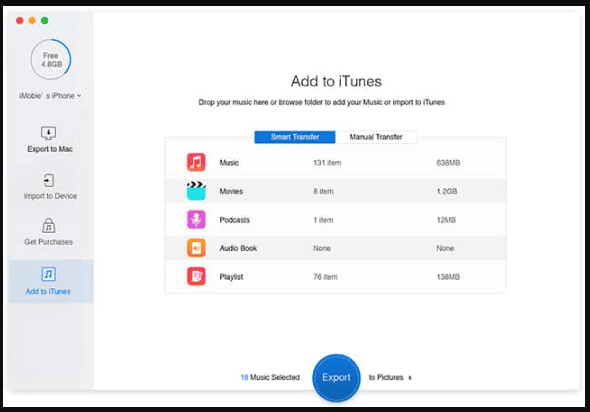The width and height of the screenshot is (590, 412).
Task: Switch to Smart Transfer tab
Action: point(295,137)
